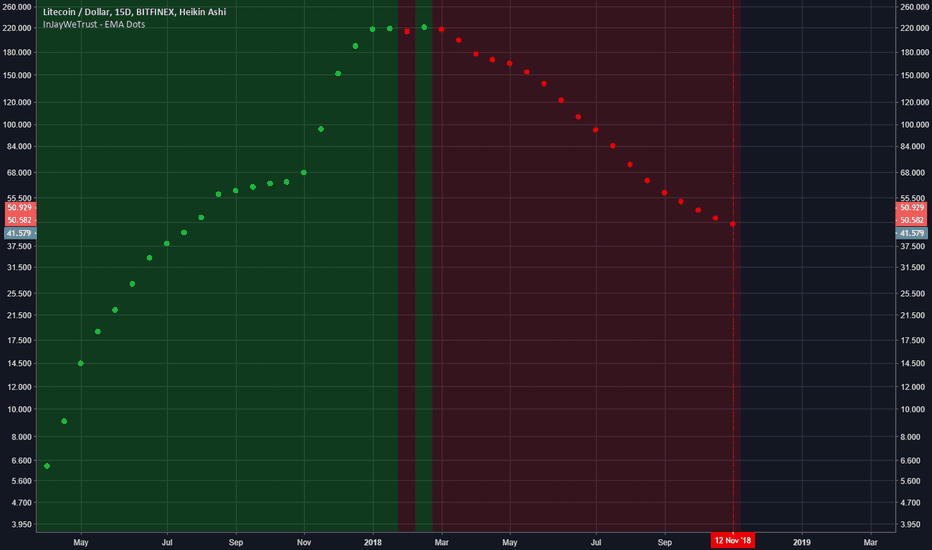The width and height of the screenshot is (932, 550).
Task: Click the 25.500 label on left price axis
Action: 19,294
